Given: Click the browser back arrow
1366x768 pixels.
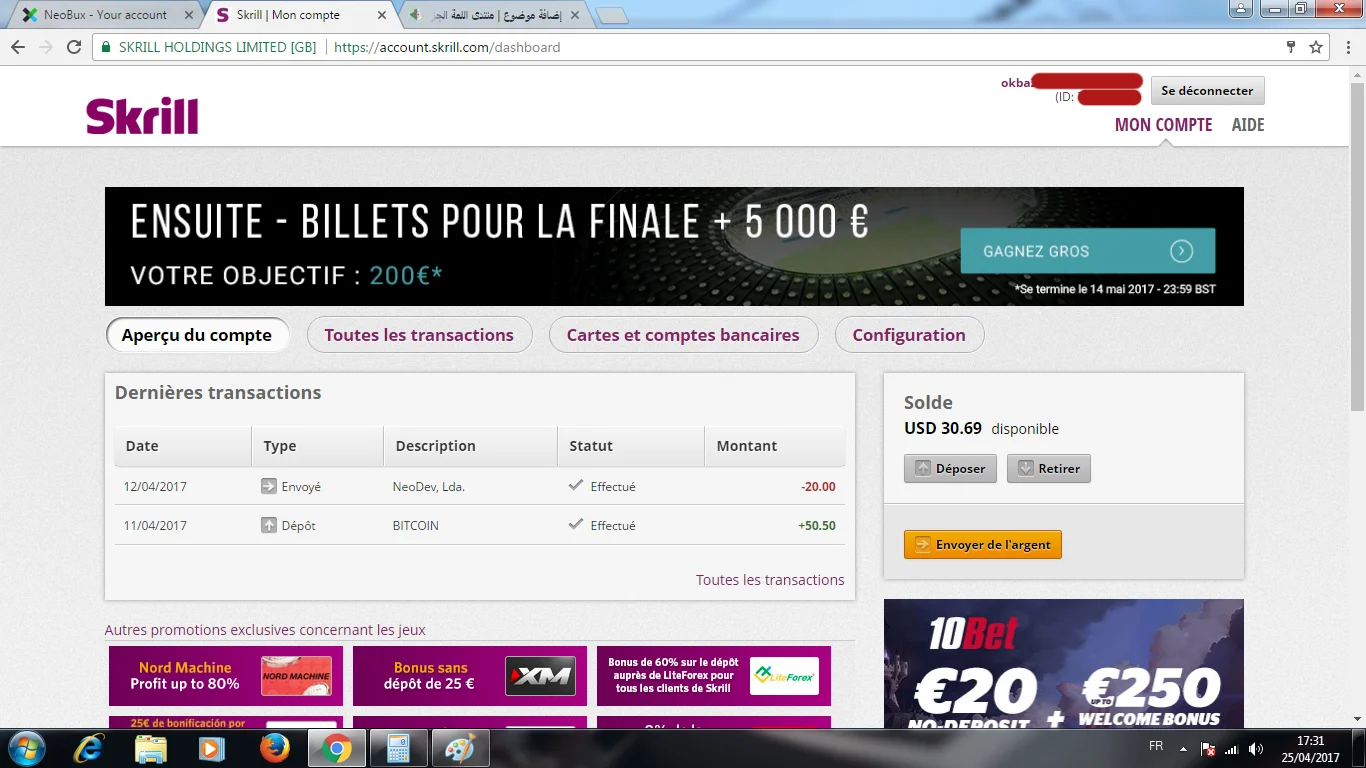Looking at the screenshot, I should coord(19,47).
